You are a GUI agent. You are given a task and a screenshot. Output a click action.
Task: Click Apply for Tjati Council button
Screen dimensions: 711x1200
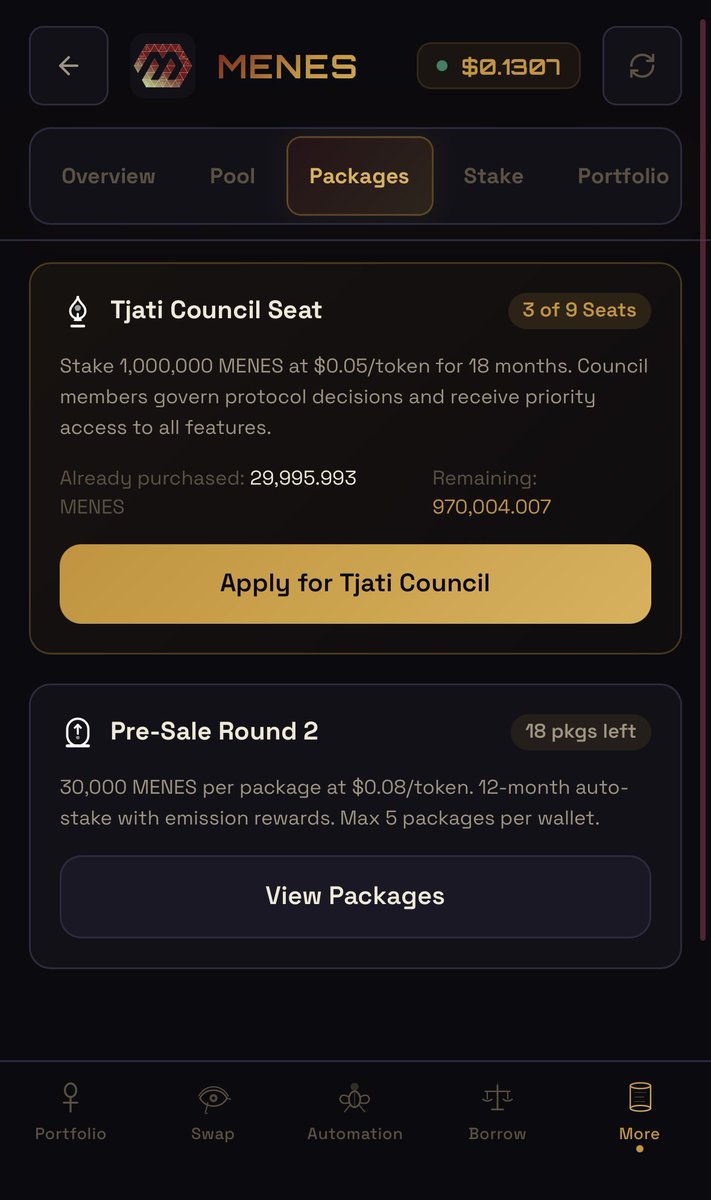point(355,583)
